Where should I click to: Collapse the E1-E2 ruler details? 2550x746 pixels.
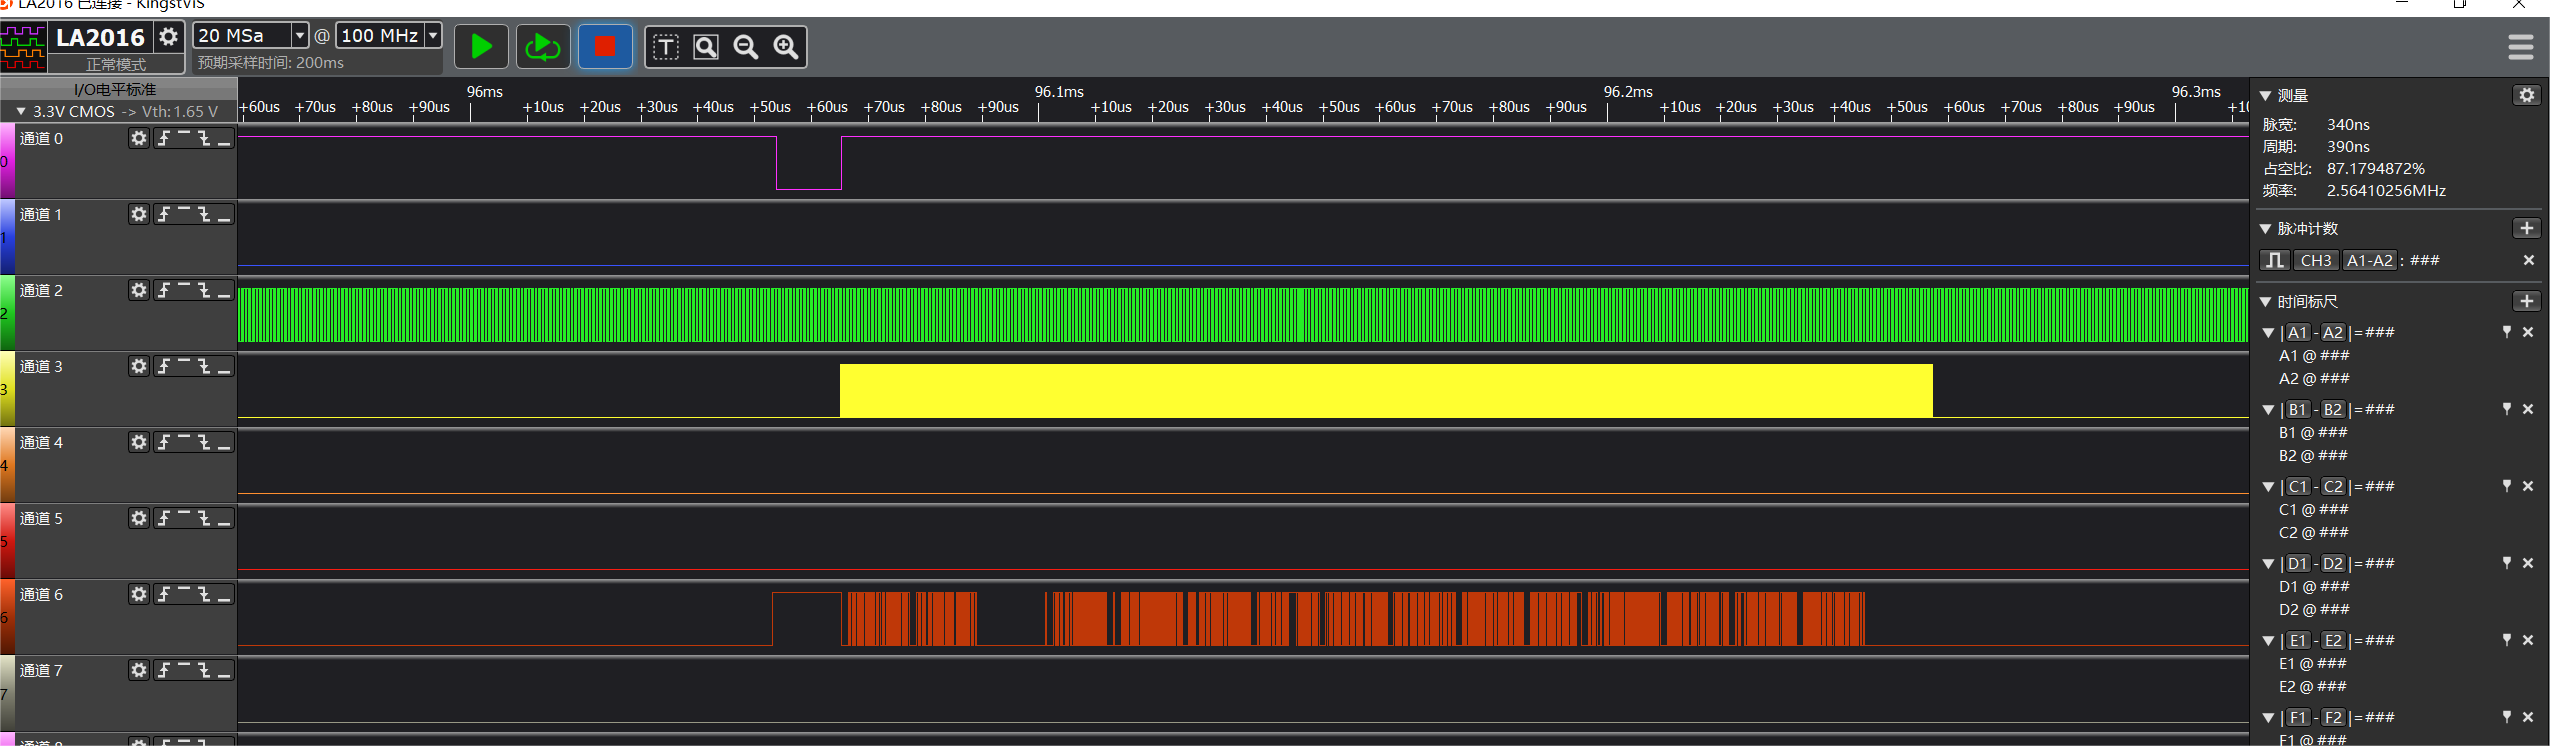pyautogui.click(x=2268, y=641)
